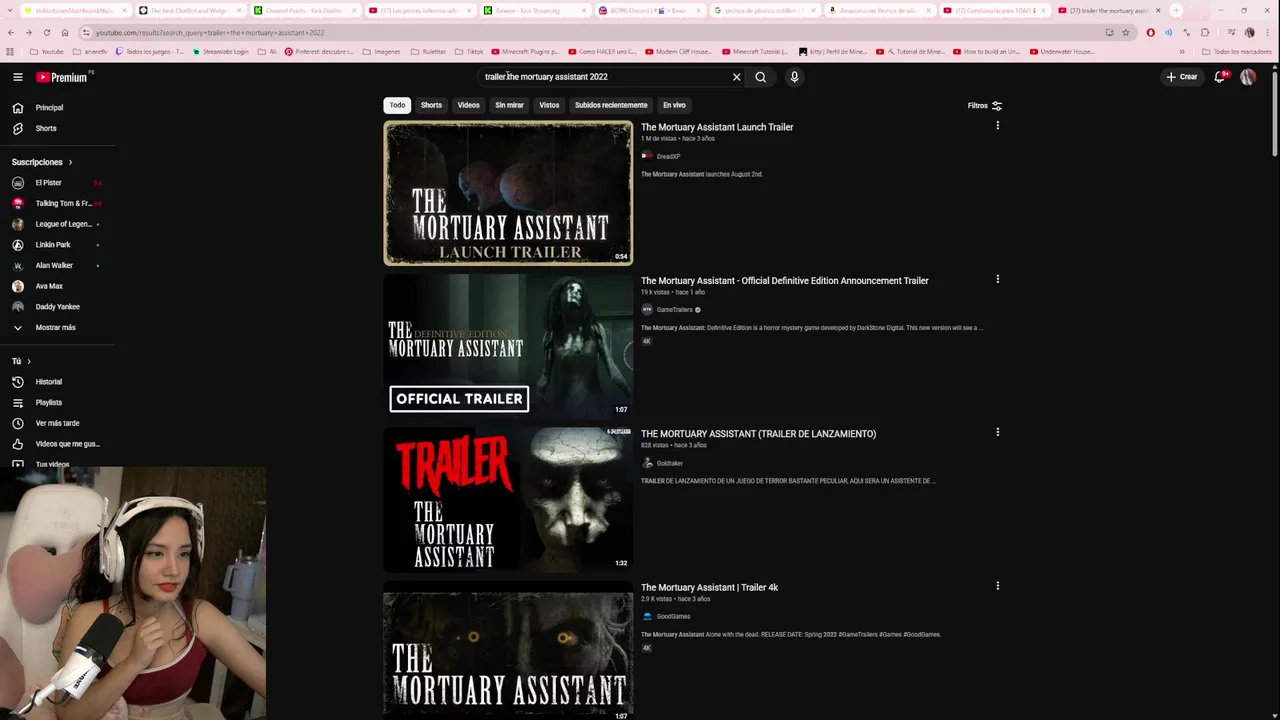Go to browser home page button

pos(65,32)
